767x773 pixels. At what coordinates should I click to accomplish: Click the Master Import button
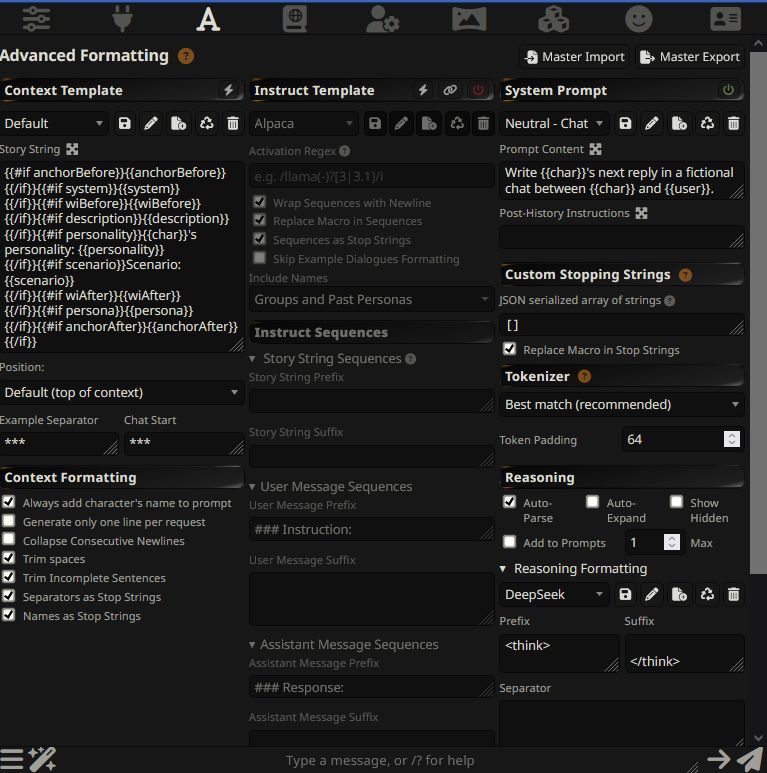[x=575, y=57]
